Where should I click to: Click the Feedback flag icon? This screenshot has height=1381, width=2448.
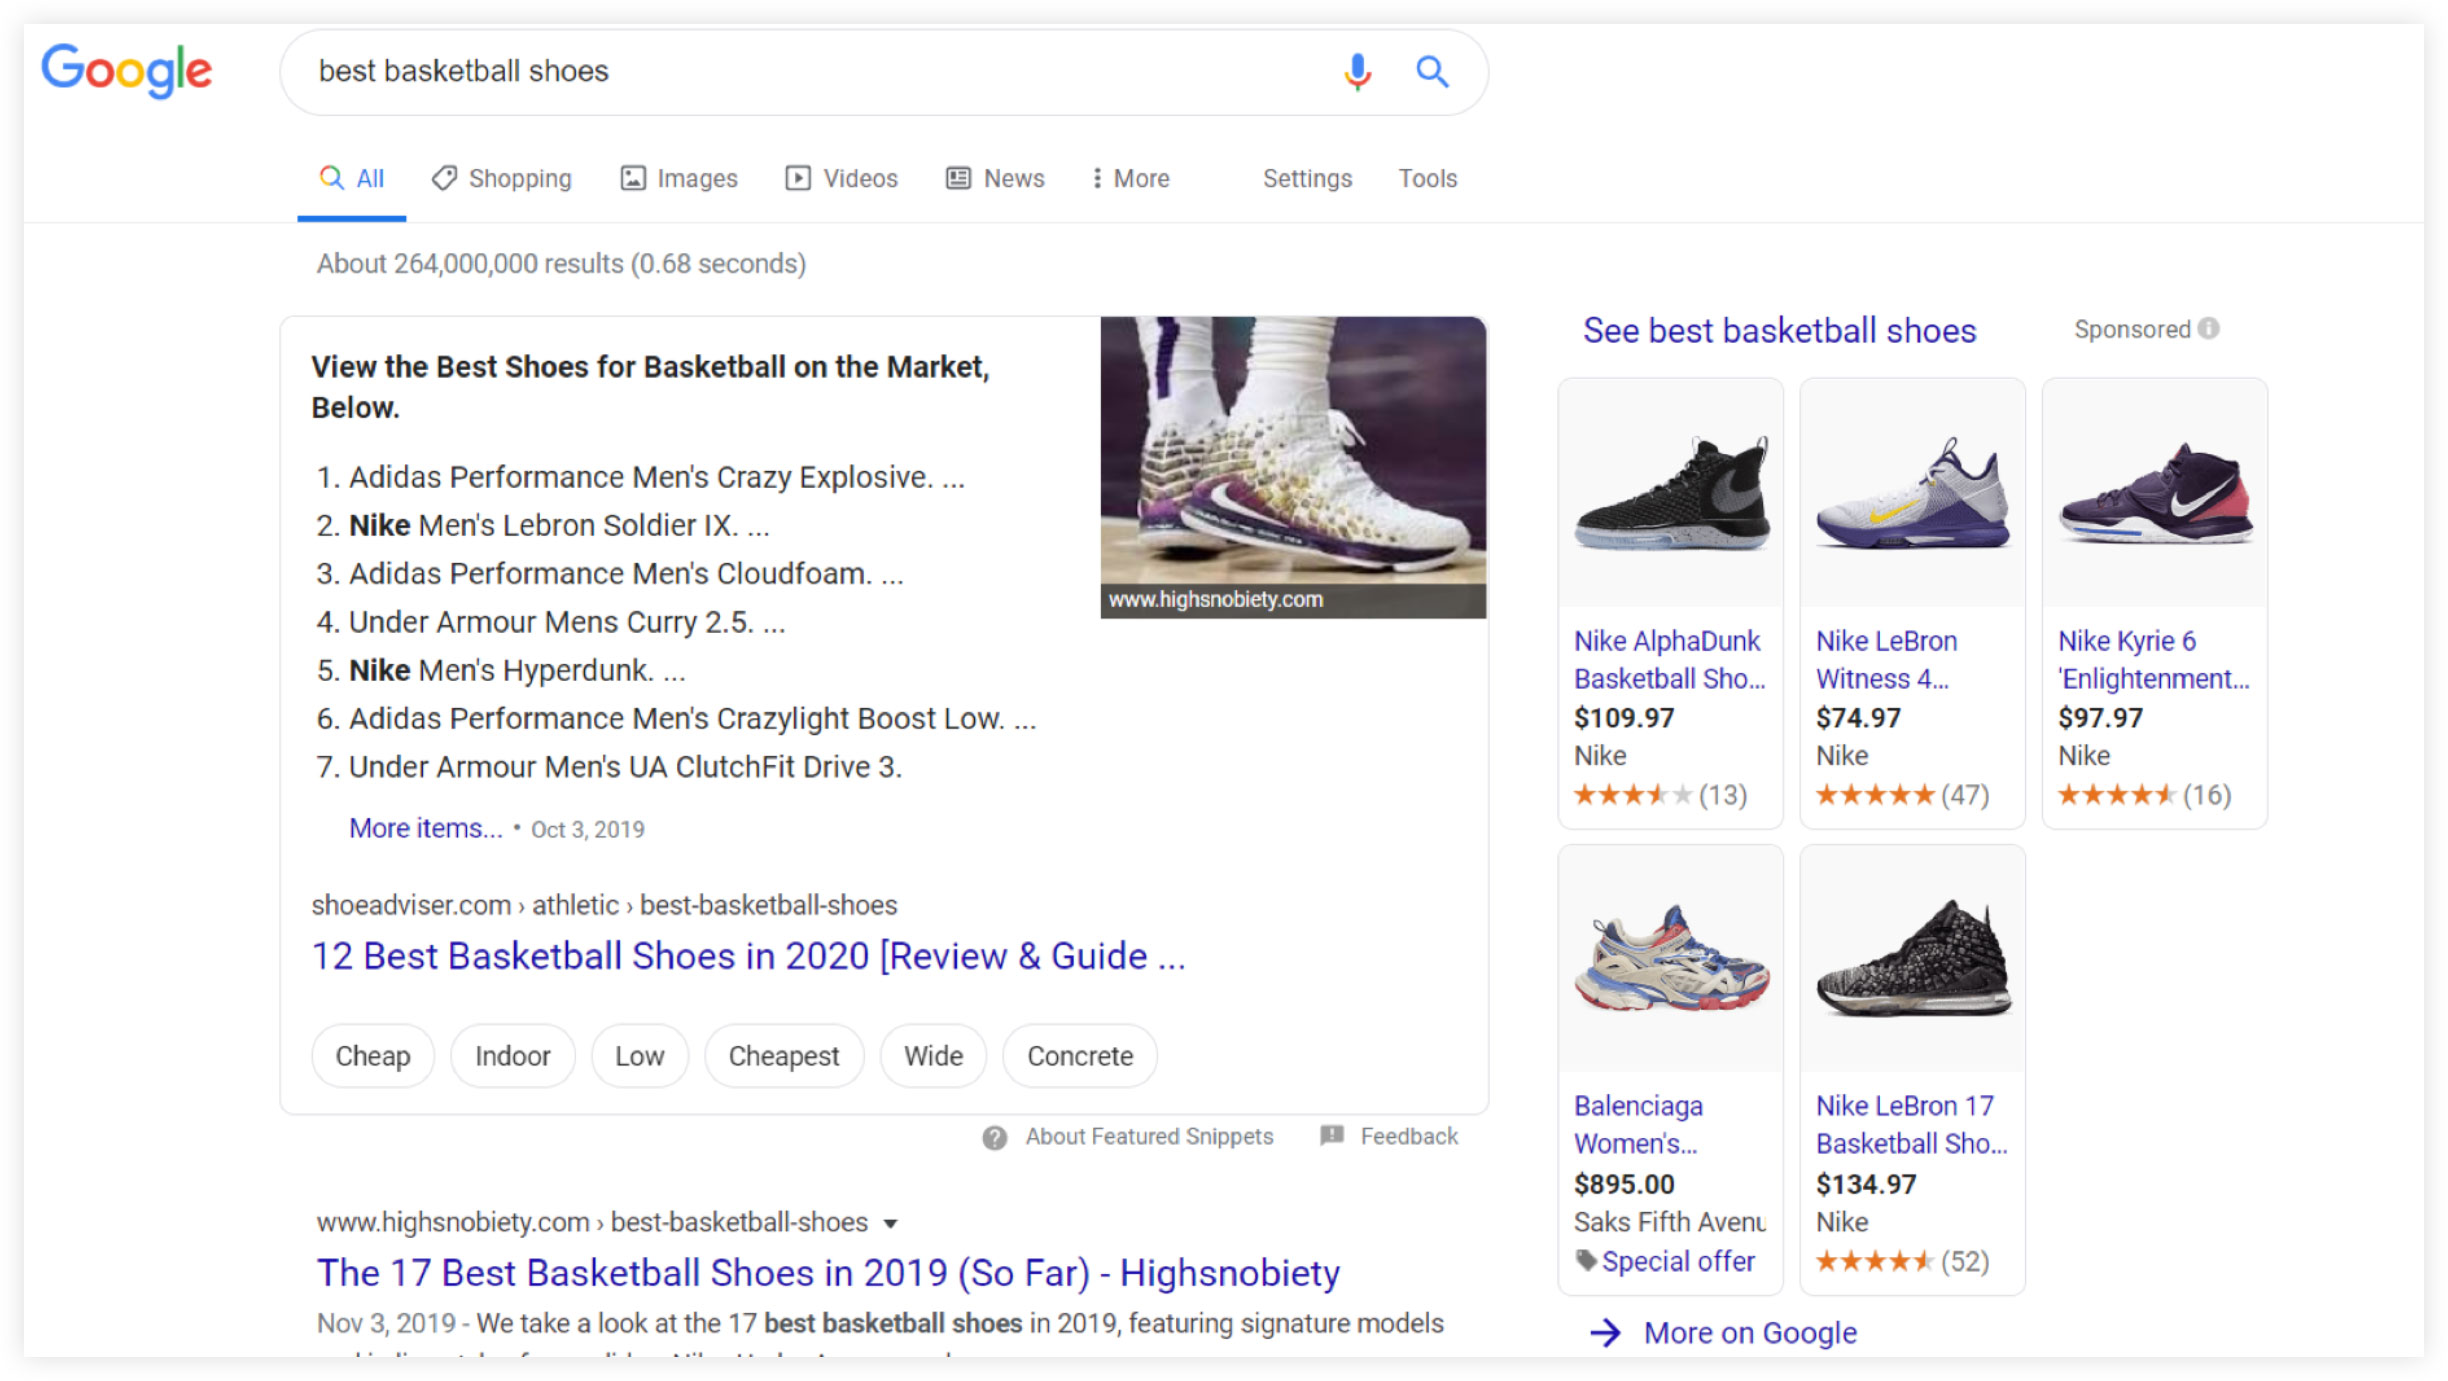point(1332,1136)
